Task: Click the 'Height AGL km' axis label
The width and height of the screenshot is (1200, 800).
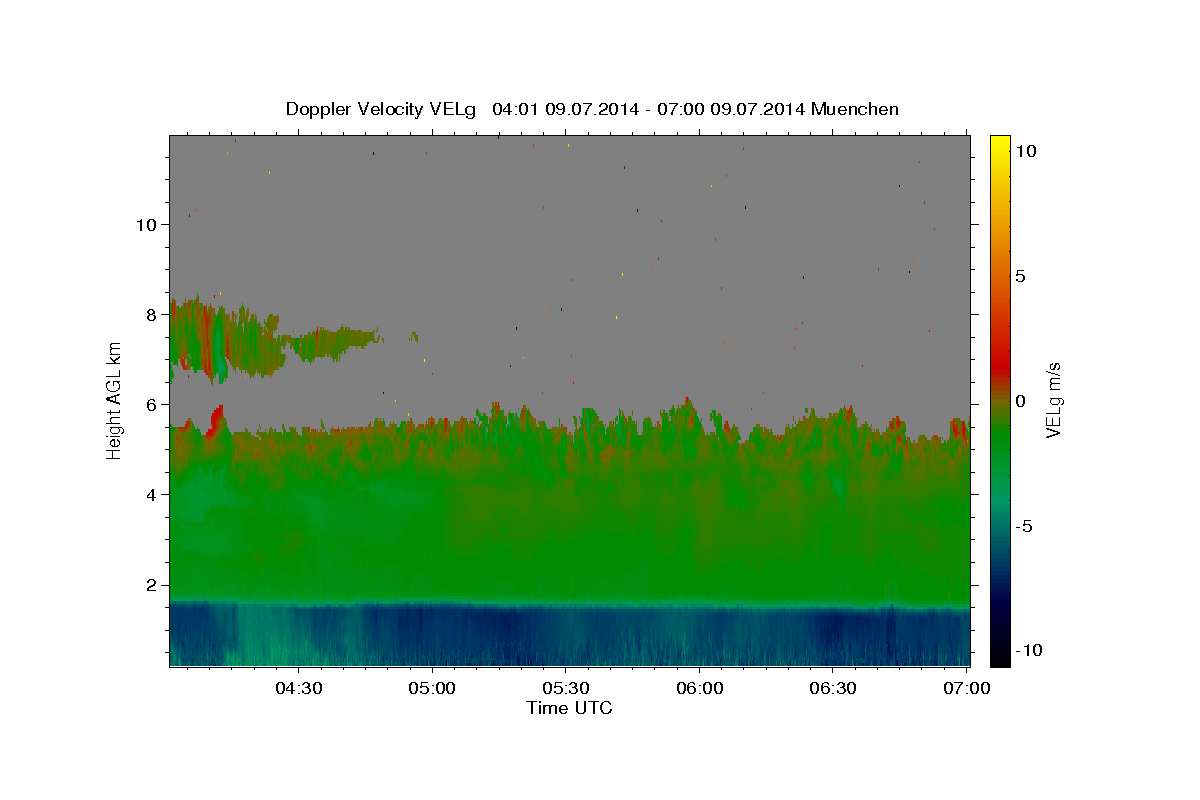Action: (115, 400)
